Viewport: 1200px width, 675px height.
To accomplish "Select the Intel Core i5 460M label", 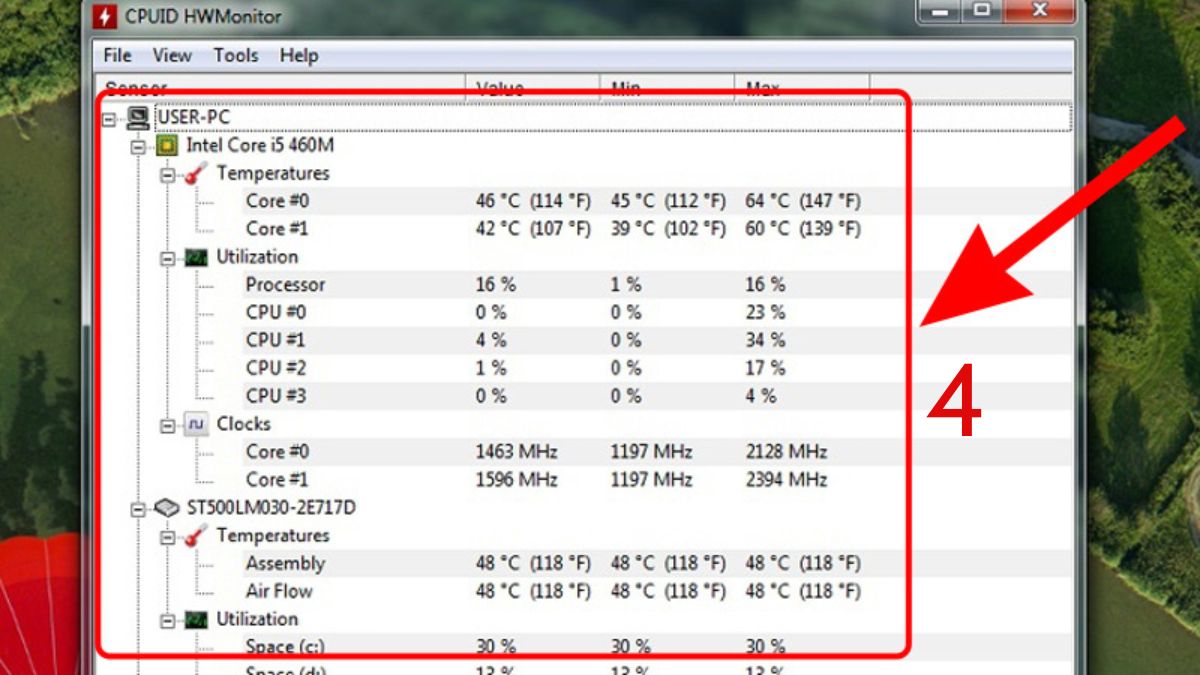I will coord(260,145).
